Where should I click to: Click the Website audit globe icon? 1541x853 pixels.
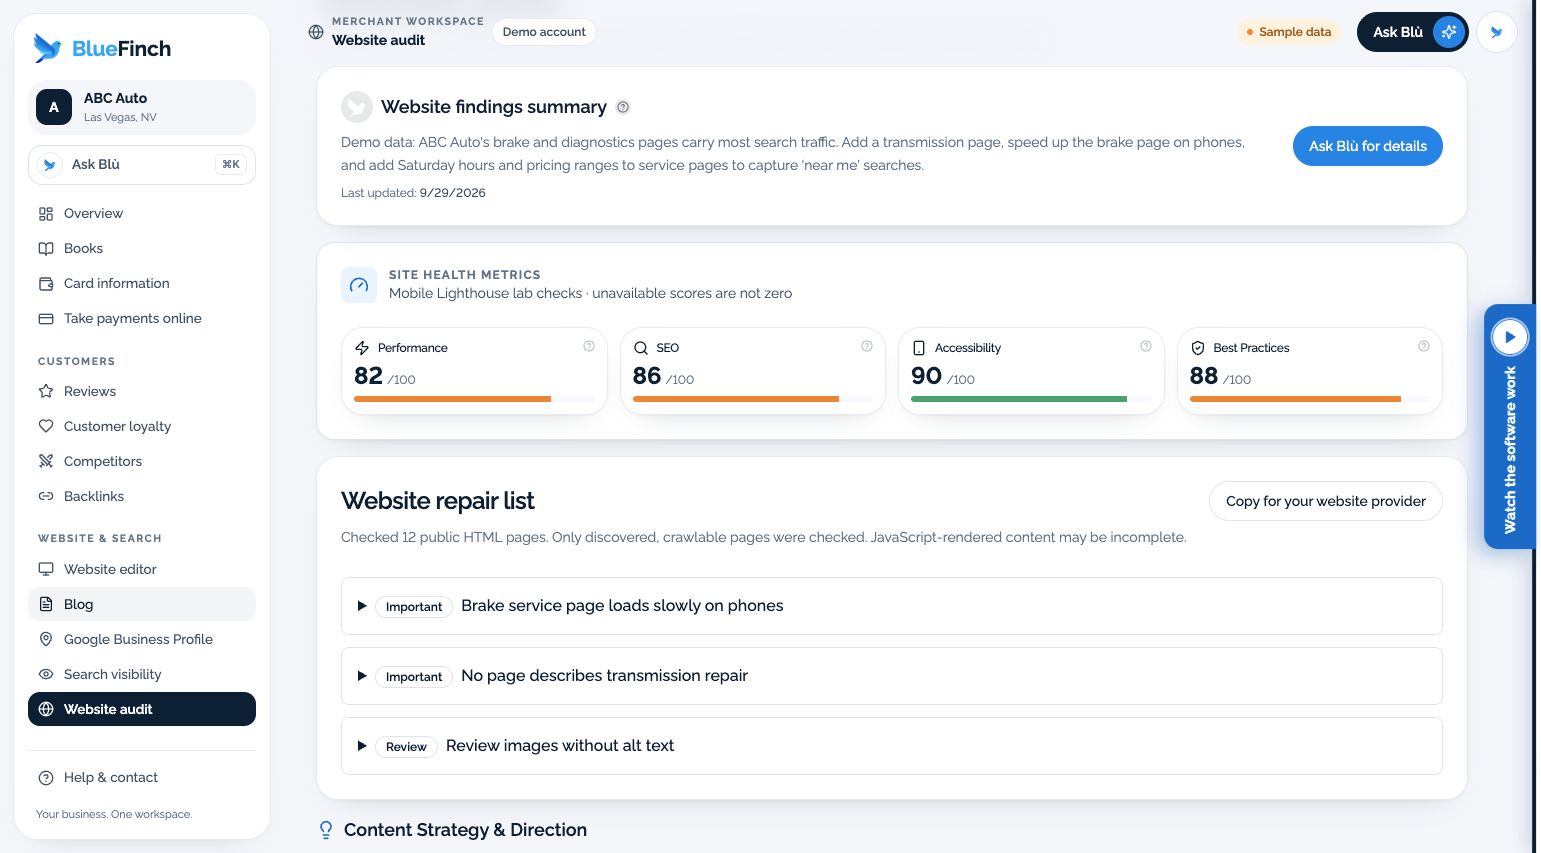[x=46, y=709]
